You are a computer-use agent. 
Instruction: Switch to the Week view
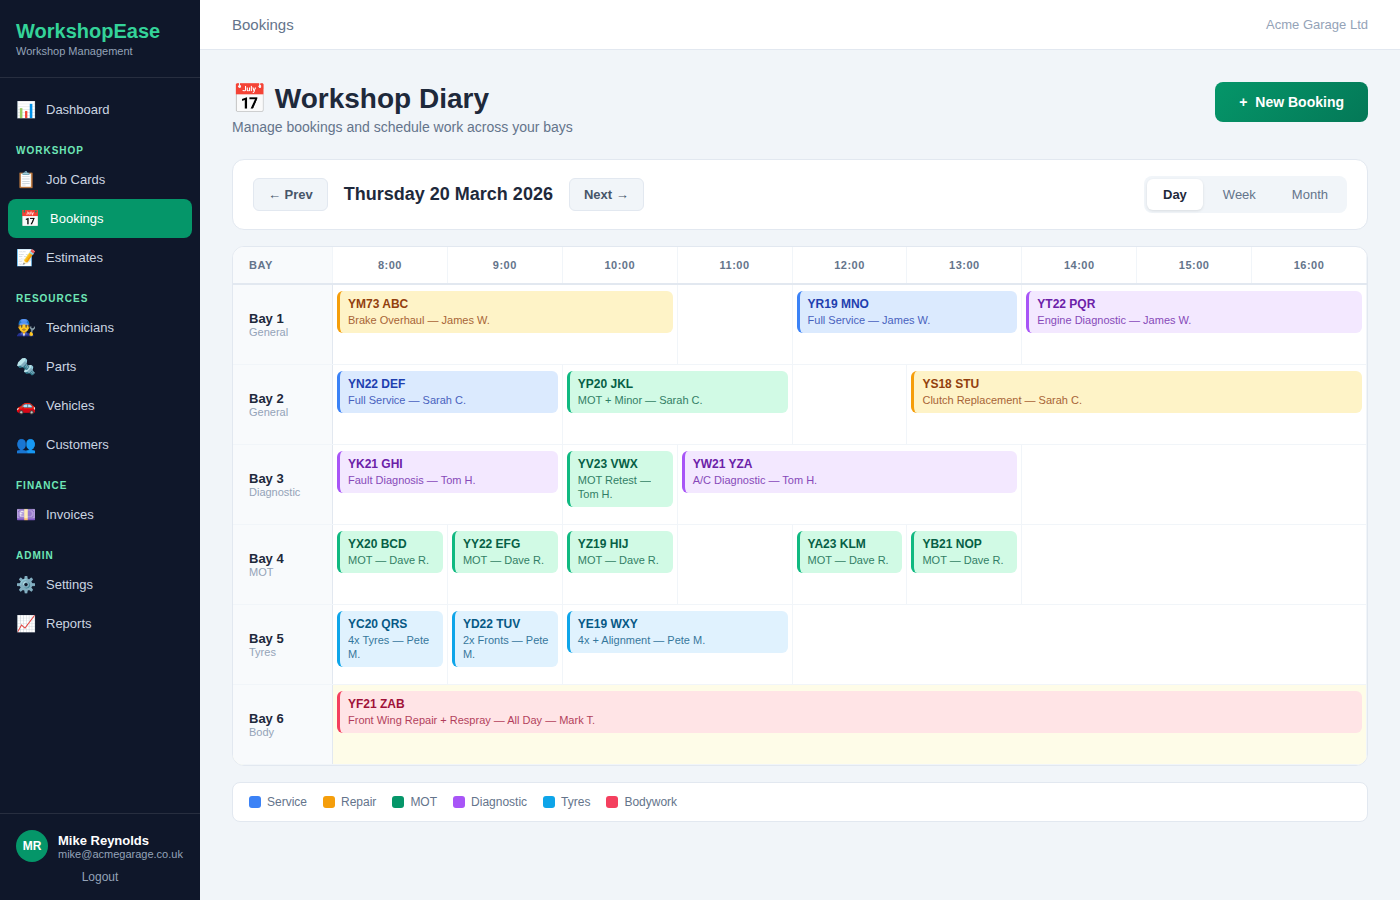coord(1238,194)
